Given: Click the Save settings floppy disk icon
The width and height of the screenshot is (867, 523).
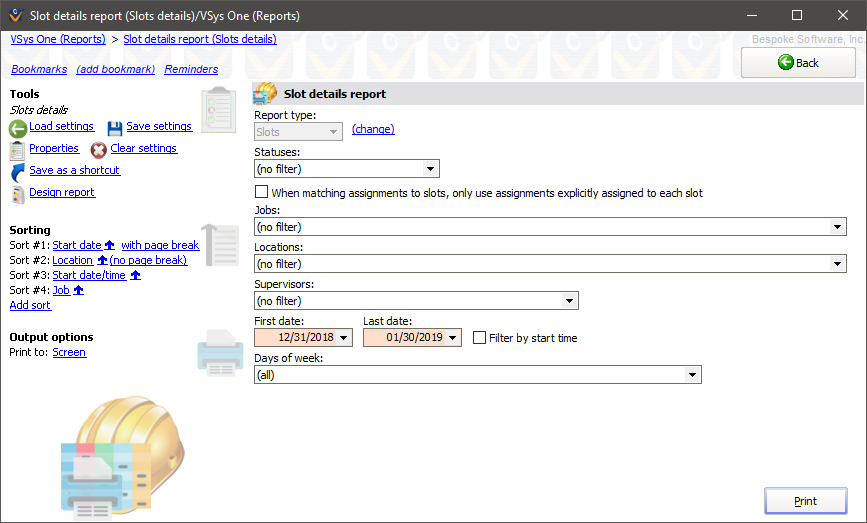Looking at the screenshot, I should (115, 128).
